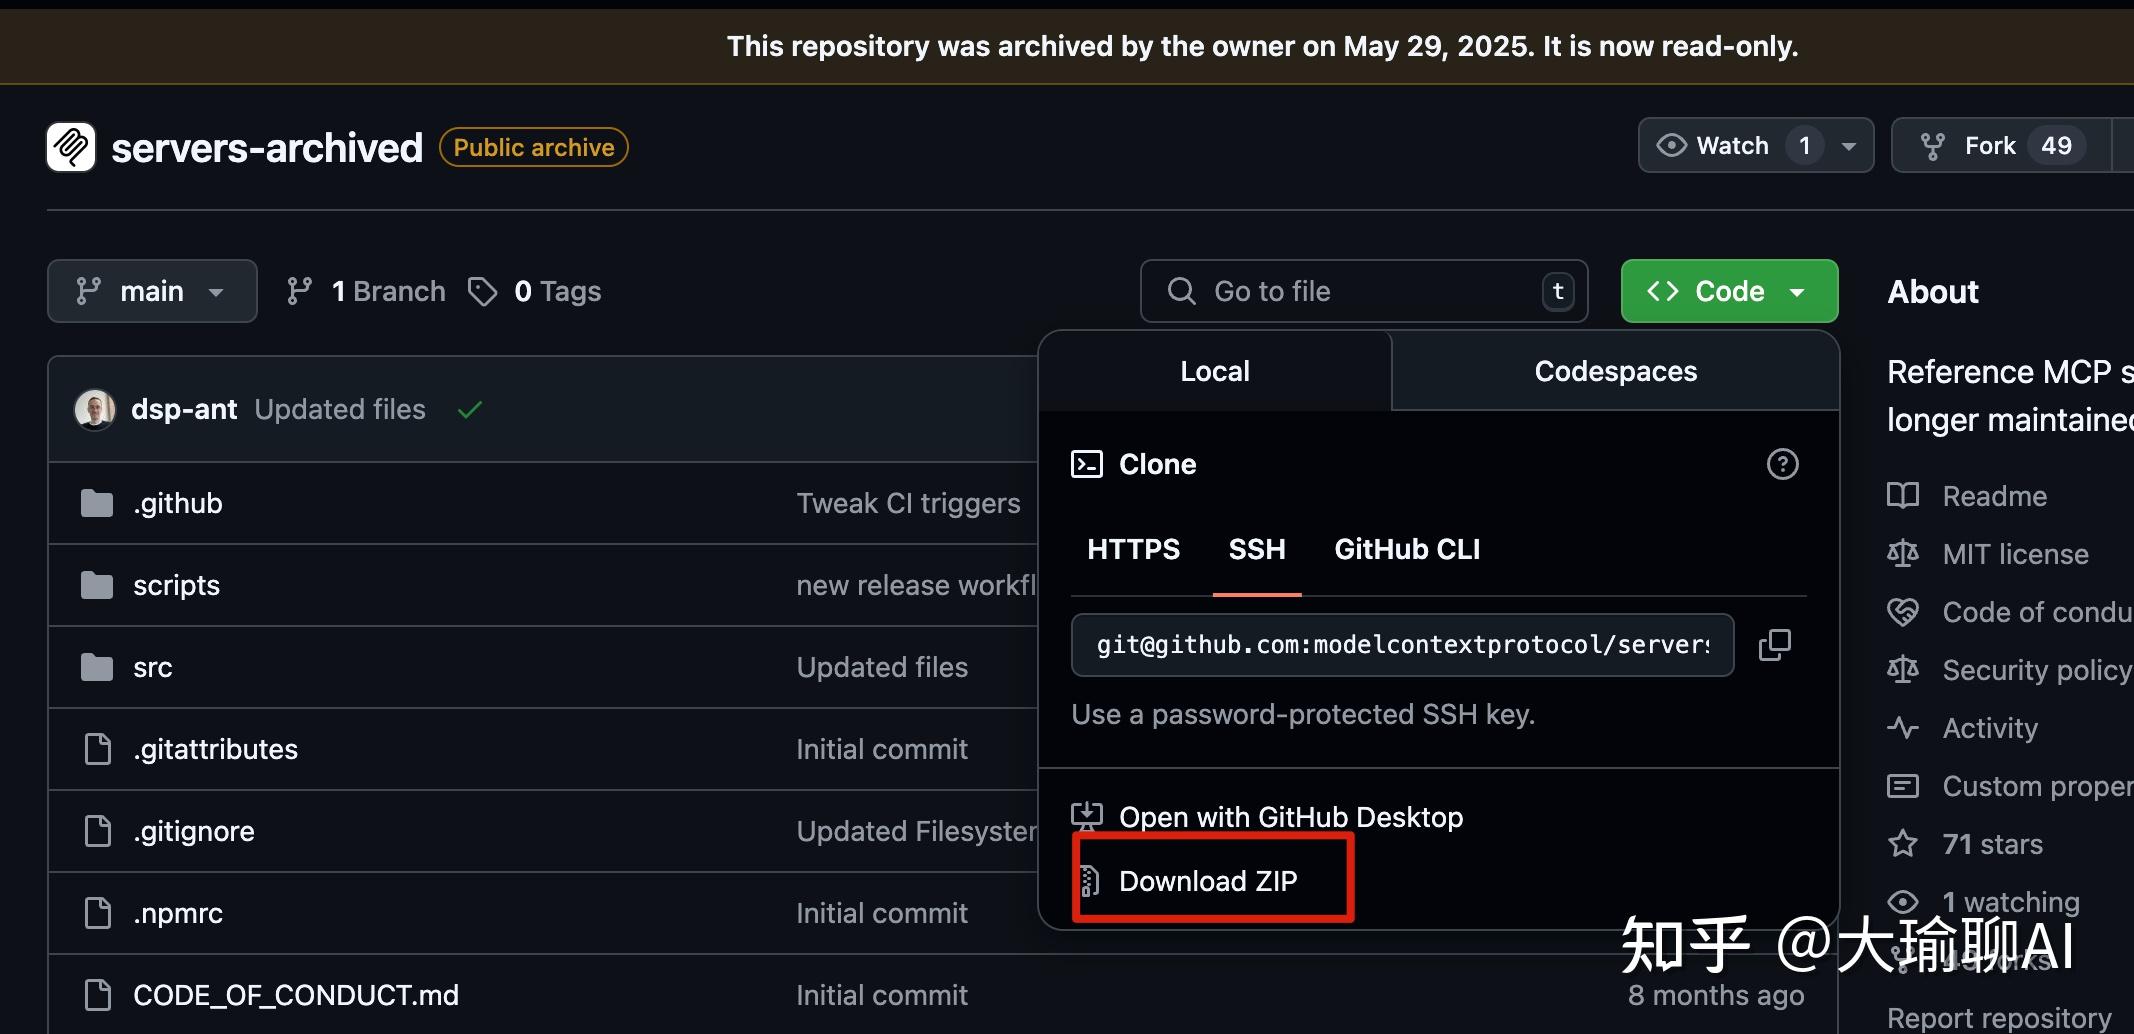Open the main branch selector dropdown
This screenshot has height=1034, width=2134.
[x=152, y=291]
